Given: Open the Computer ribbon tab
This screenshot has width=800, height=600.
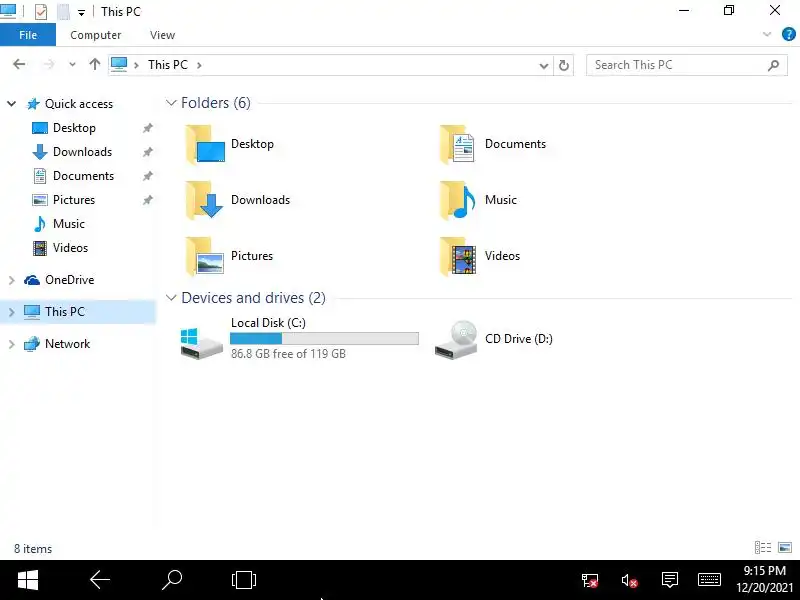Looking at the screenshot, I should 95,35.
